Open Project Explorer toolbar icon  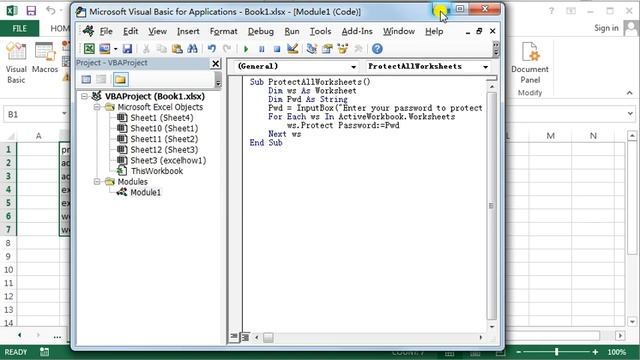[x=311, y=49]
